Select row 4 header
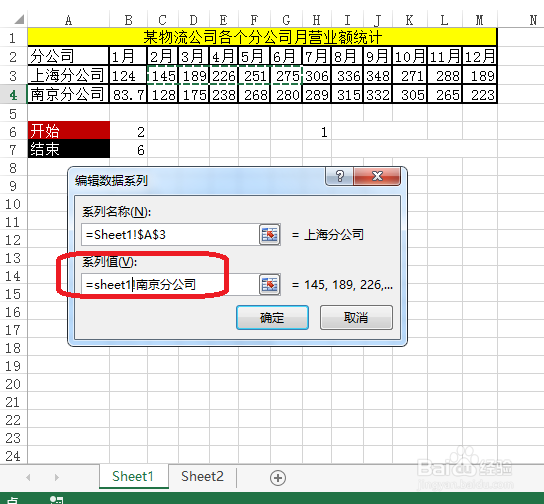The image size is (544, 504). (13, 95)
